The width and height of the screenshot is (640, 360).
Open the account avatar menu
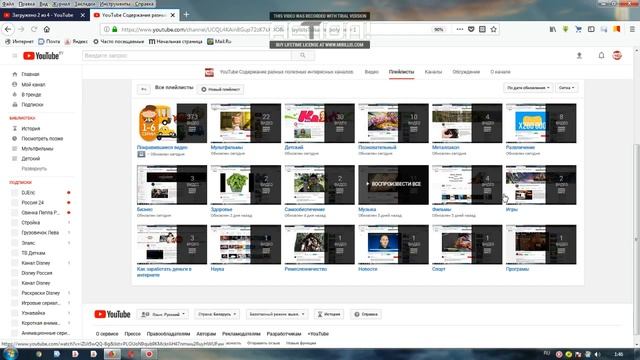coord(617,56)
